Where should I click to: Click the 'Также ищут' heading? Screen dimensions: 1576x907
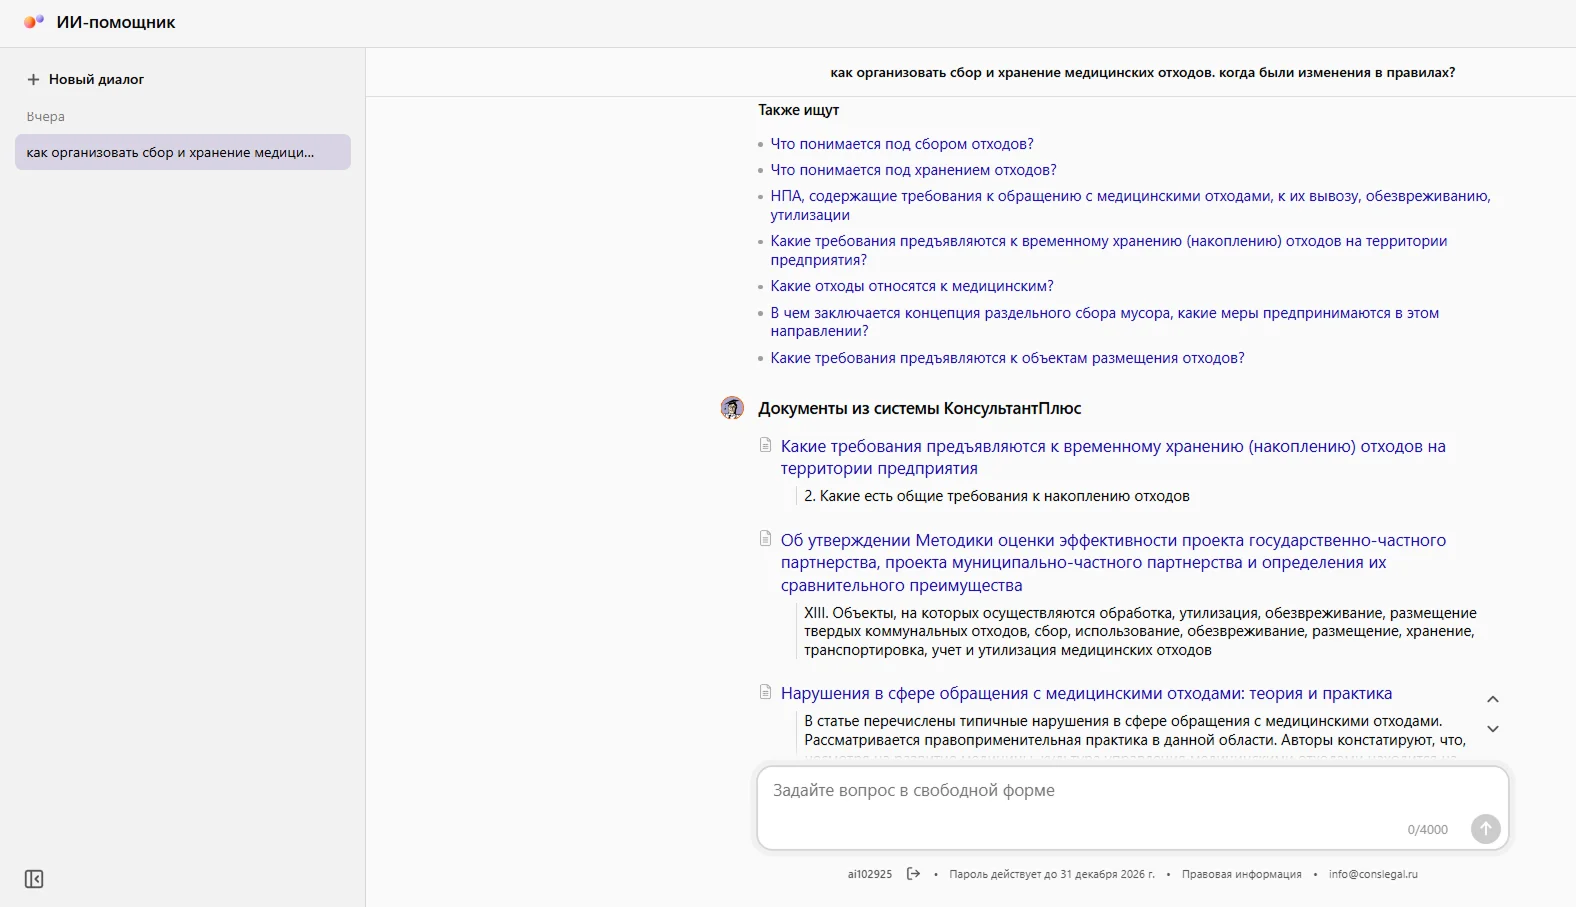[x=798, y=110]
